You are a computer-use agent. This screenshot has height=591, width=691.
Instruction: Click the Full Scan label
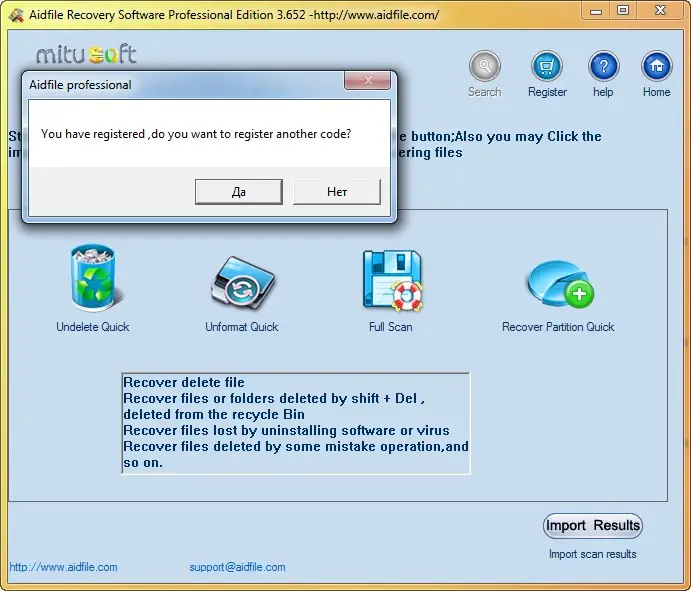point(390,327)
